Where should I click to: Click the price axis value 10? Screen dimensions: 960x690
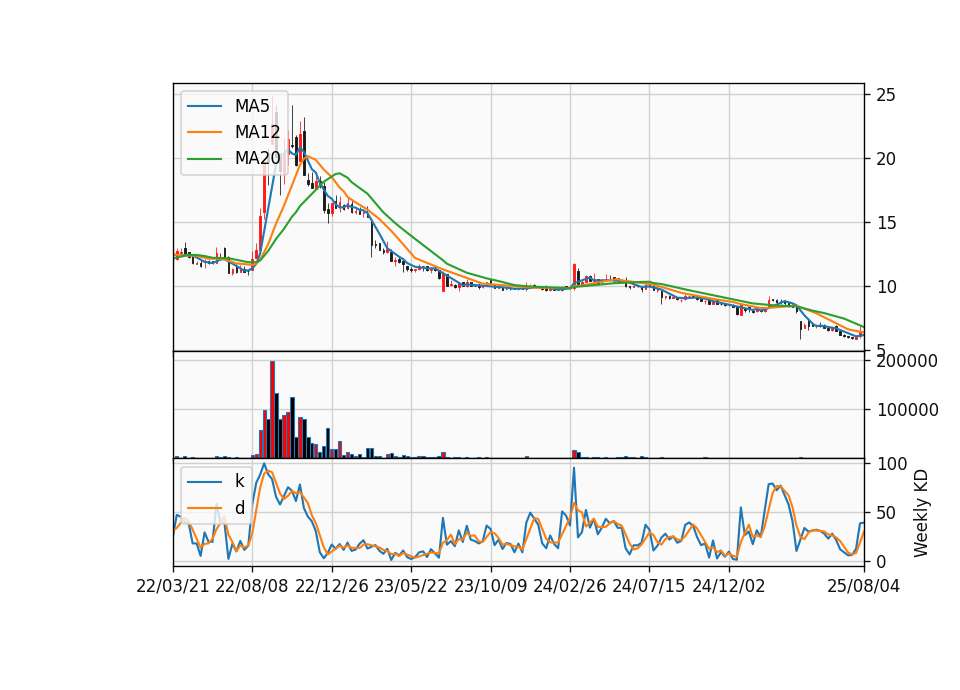pos(886,287)
